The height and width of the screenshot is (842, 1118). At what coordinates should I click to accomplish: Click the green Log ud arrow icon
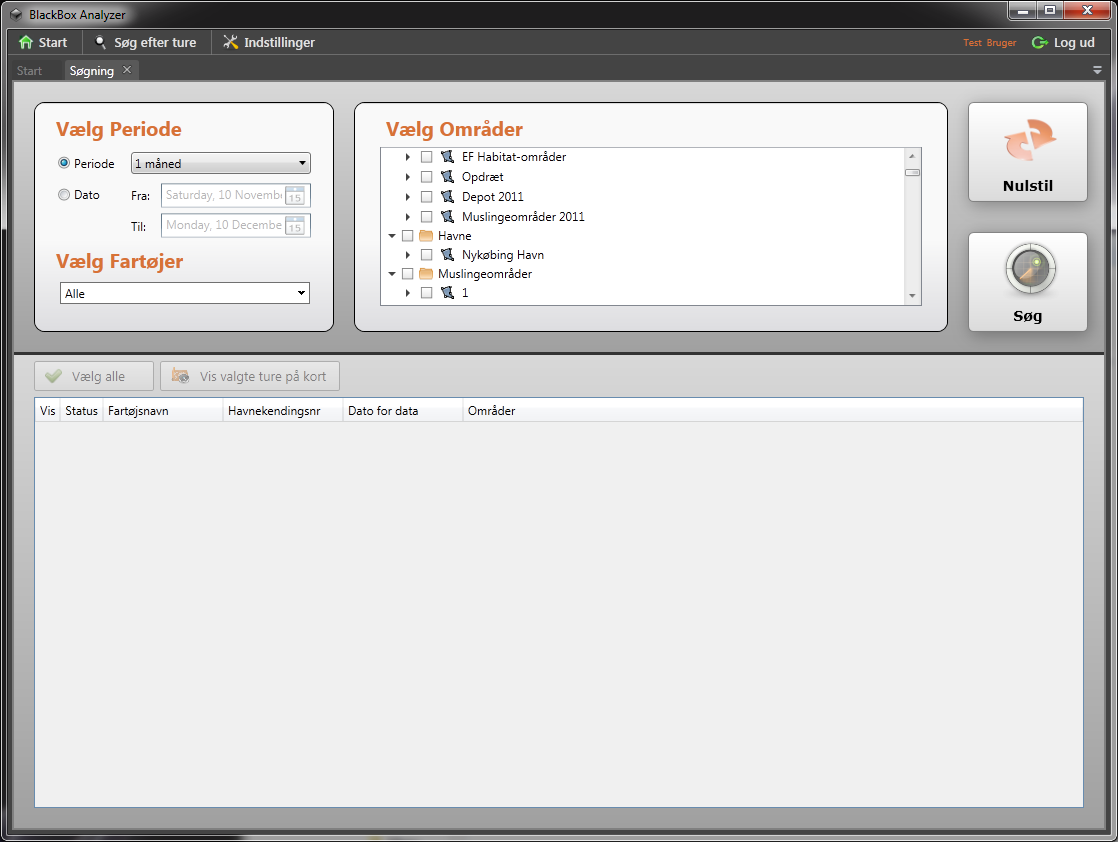(x=1040, y=43)
